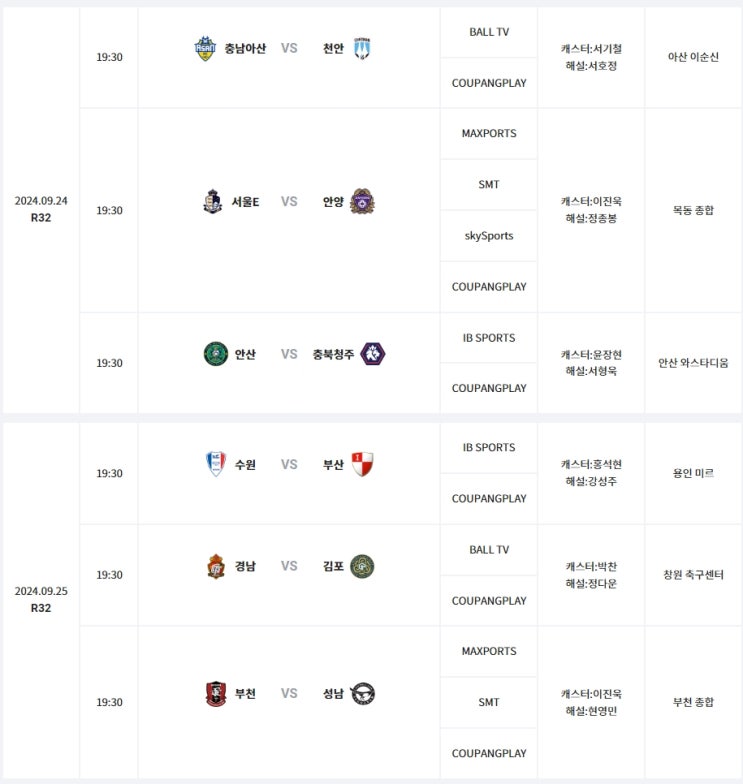743x784 pixels.
Task: Click the Suwon team crest
Action: [x=215, y=464]
